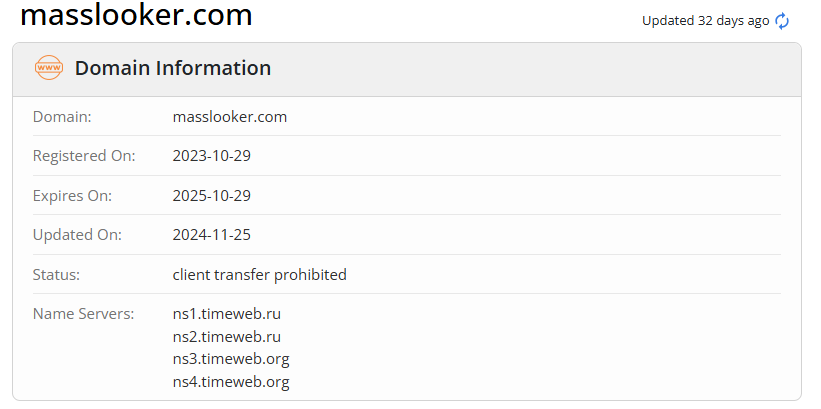This screenshot has height=409, width=821.
Task: Select the masslooker.com domain value
Action: point(230,117)
